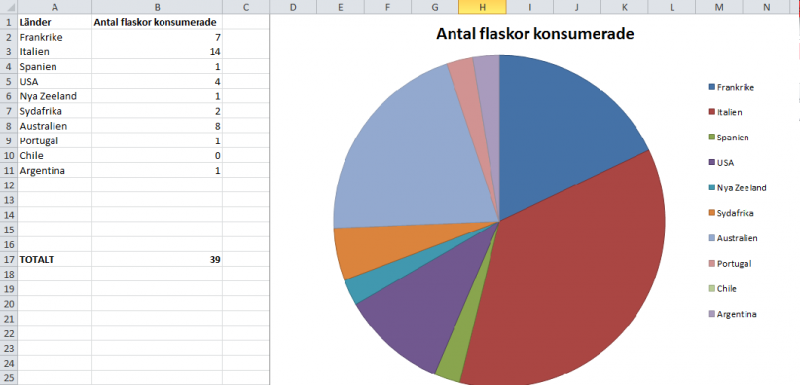Click the Italien cell in column A

click(55, 52)
